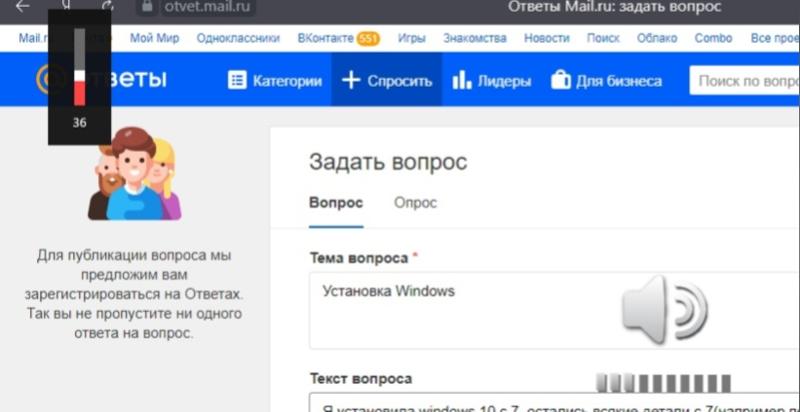Click the registration hint text about зарегистрироваться на Ответах
Viewport: 800px width, 412px height.
[135, 294]
